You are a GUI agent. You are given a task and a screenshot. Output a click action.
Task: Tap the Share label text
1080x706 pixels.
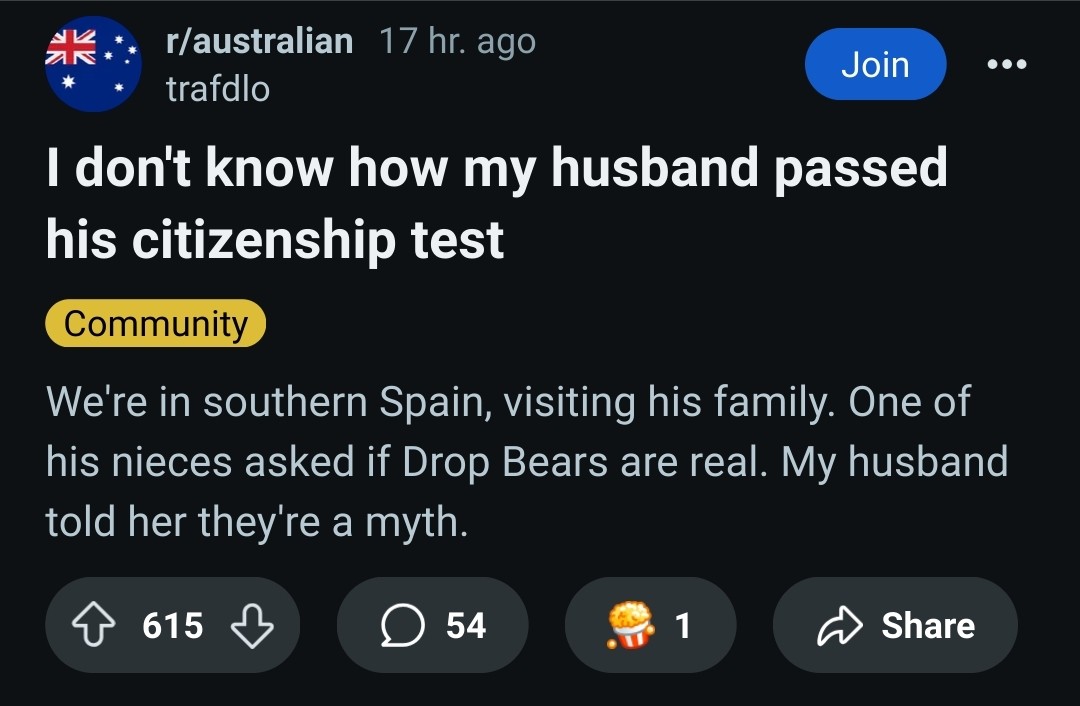click(927, 626)
